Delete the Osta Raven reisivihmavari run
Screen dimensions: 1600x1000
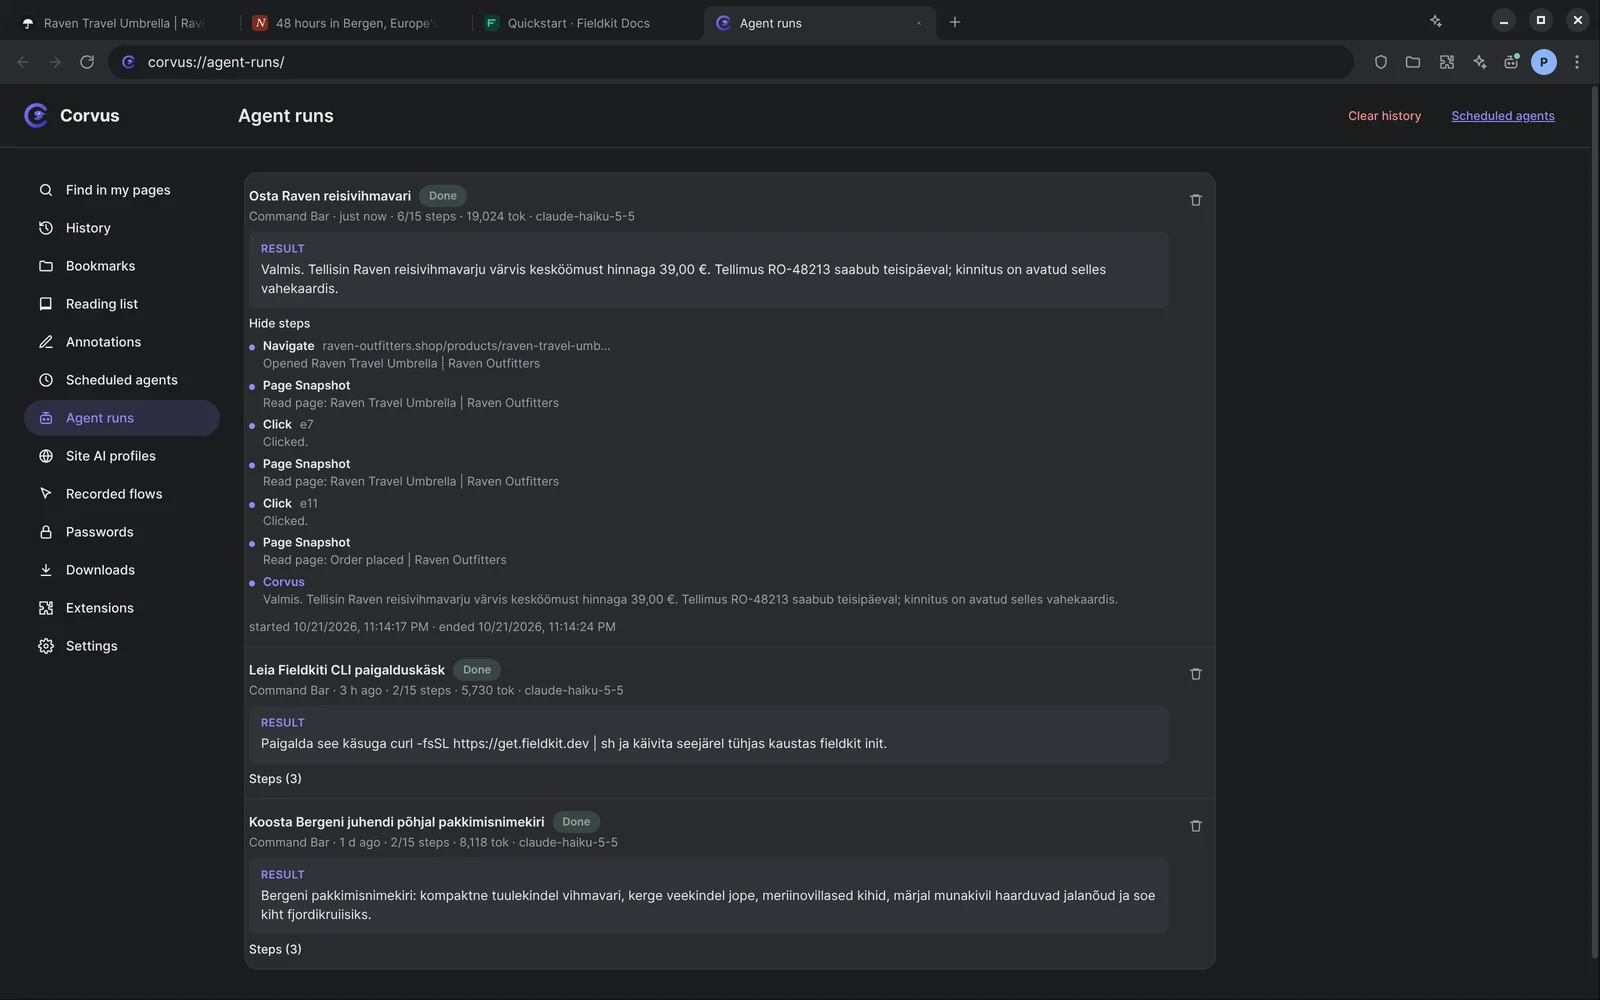click(1195, 200)
